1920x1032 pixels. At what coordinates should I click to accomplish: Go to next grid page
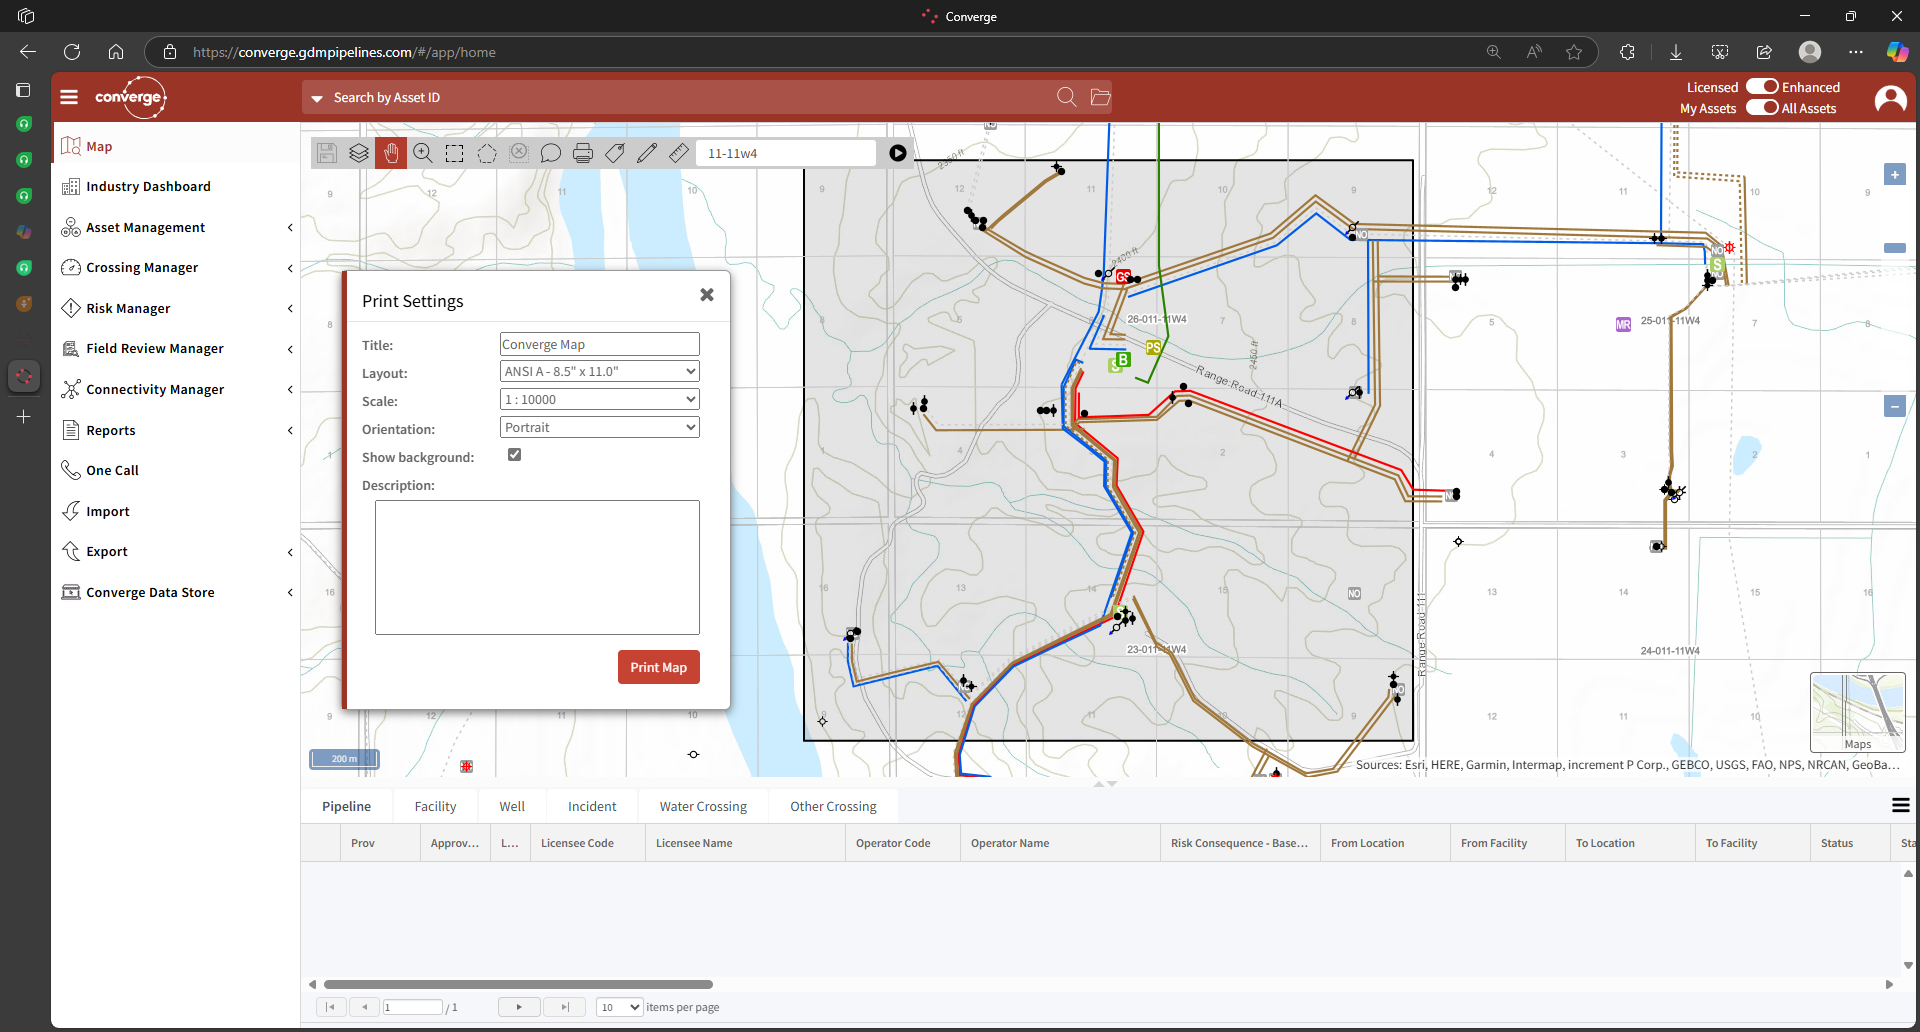click(519, 1007)
